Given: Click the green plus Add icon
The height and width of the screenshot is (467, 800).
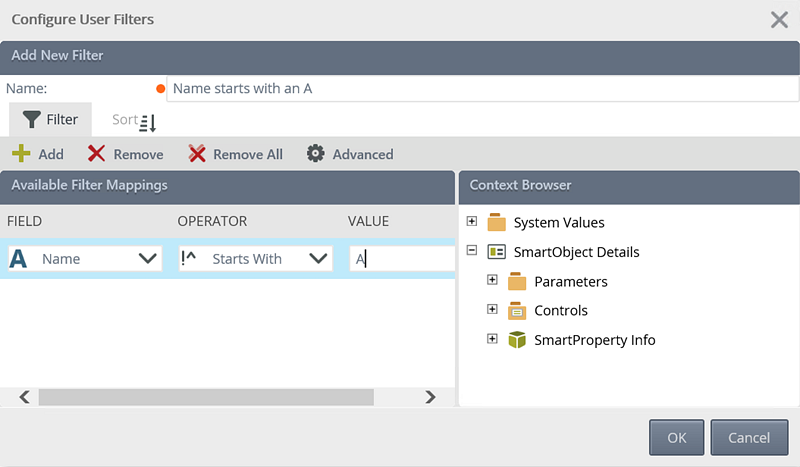Looking at the screenshot, I should coord(21,154).
